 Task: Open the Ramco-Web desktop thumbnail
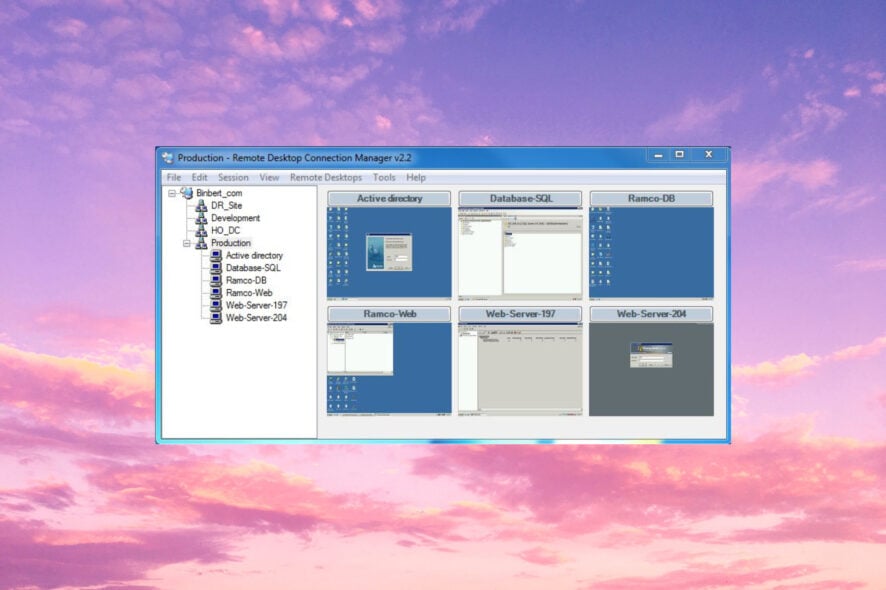[389, 369]
